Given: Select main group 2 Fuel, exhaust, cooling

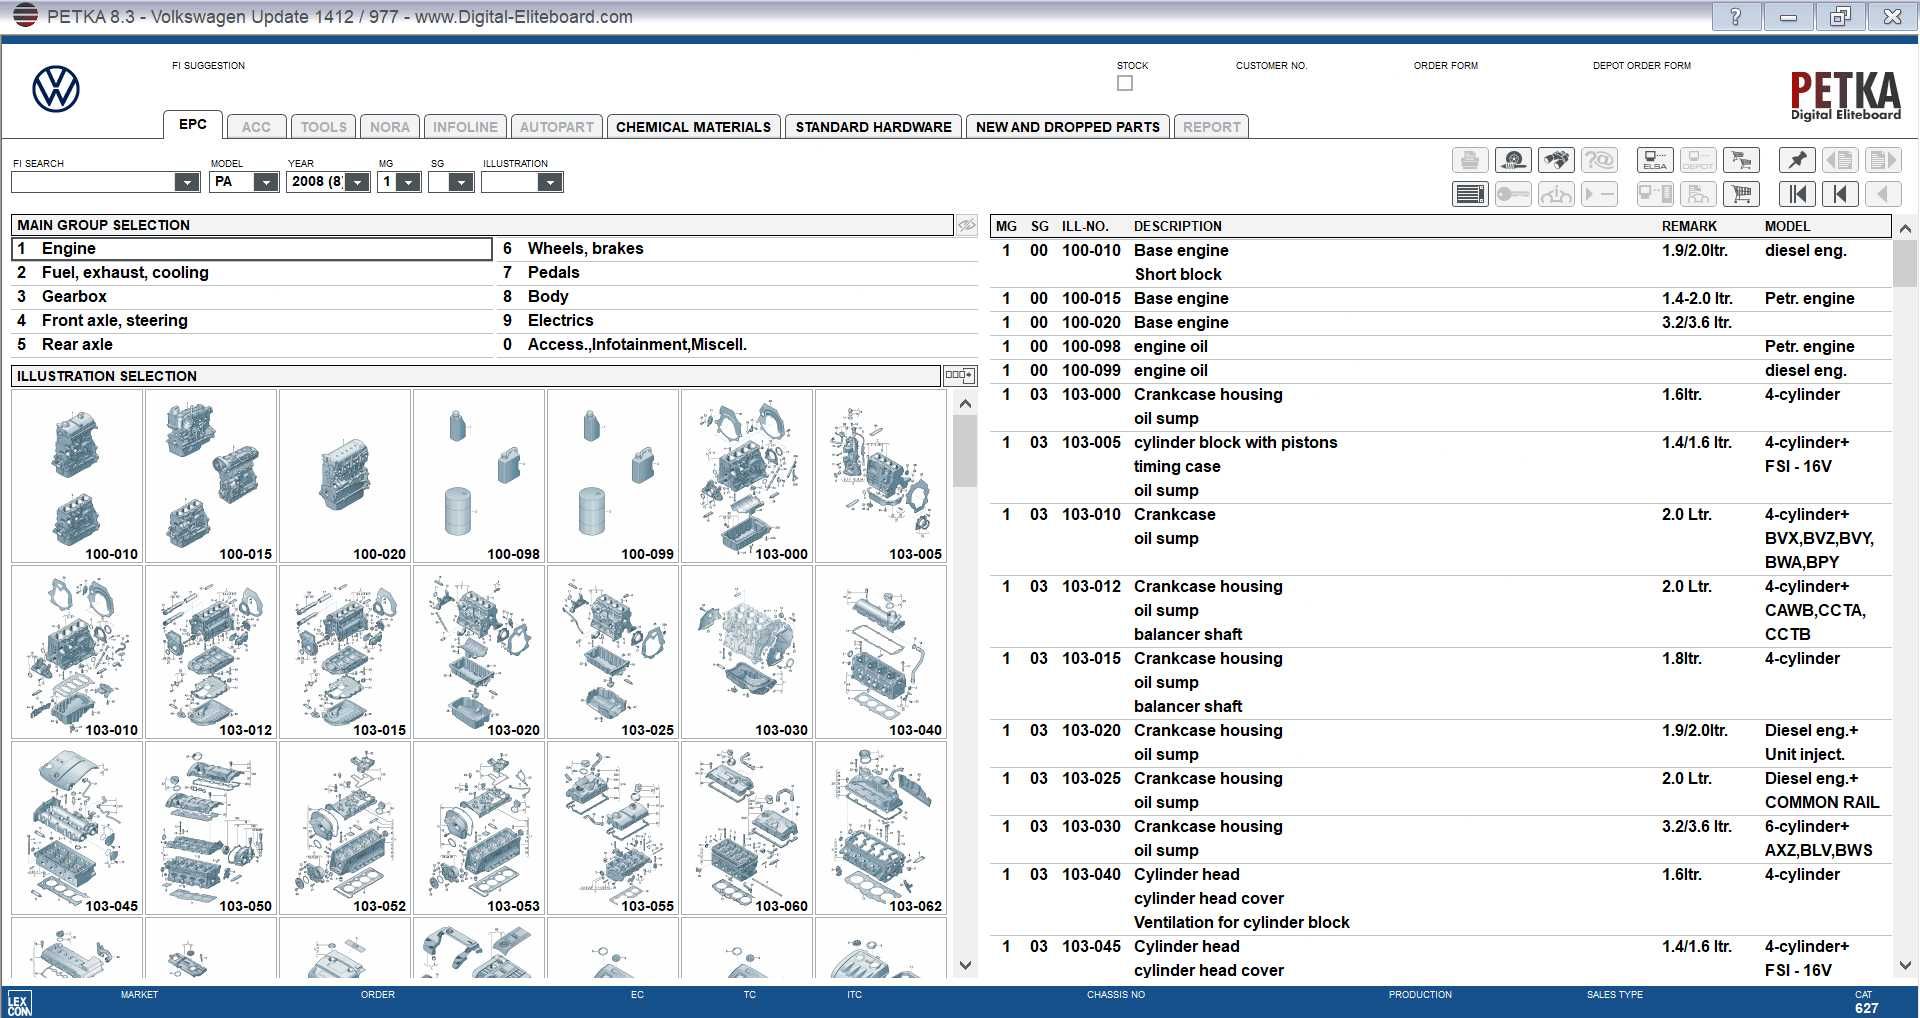Looking at the screenshot, I should [x=252, y=273].
